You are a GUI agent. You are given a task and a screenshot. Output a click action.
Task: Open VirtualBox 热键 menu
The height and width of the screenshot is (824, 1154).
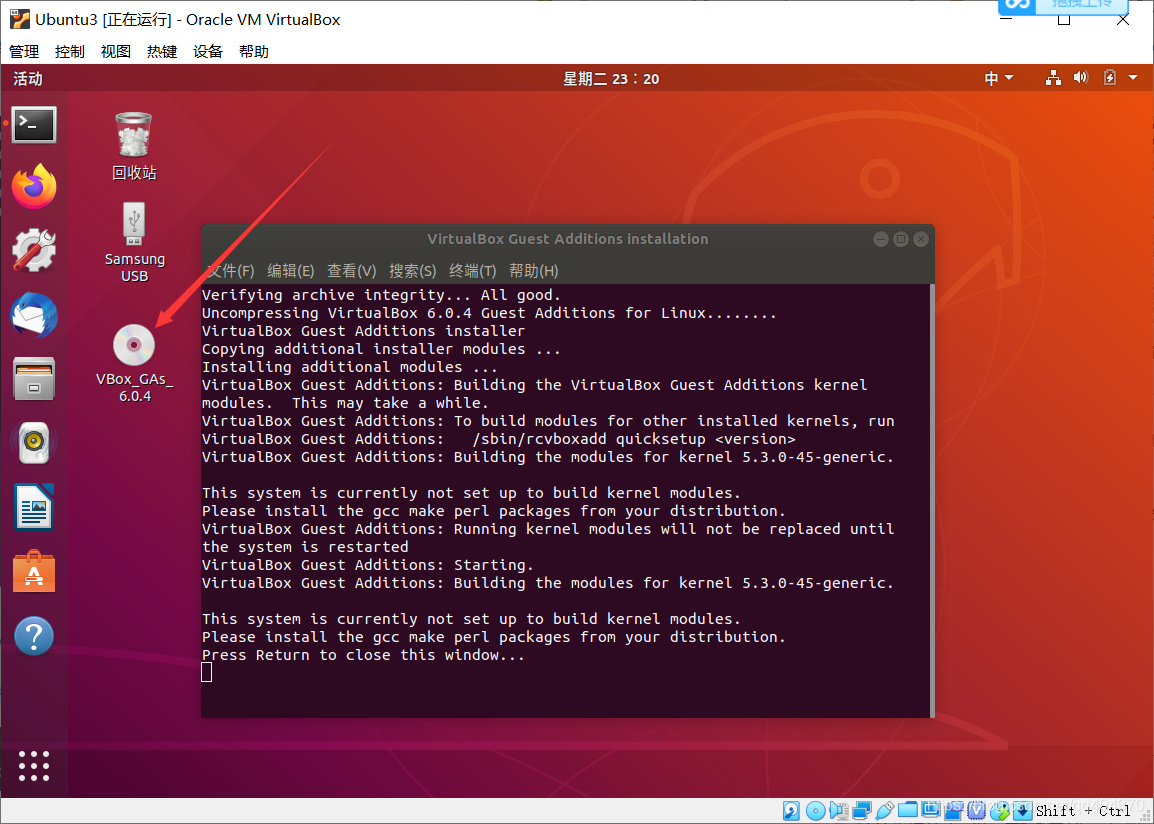162,52
